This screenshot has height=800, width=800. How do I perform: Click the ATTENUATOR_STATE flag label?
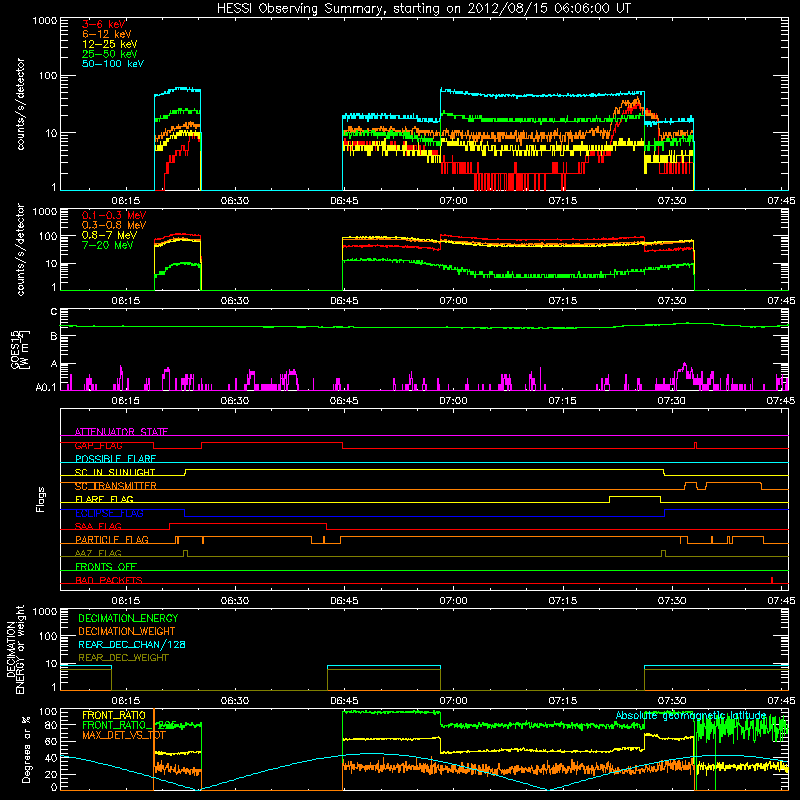click(x=121, y=432)
